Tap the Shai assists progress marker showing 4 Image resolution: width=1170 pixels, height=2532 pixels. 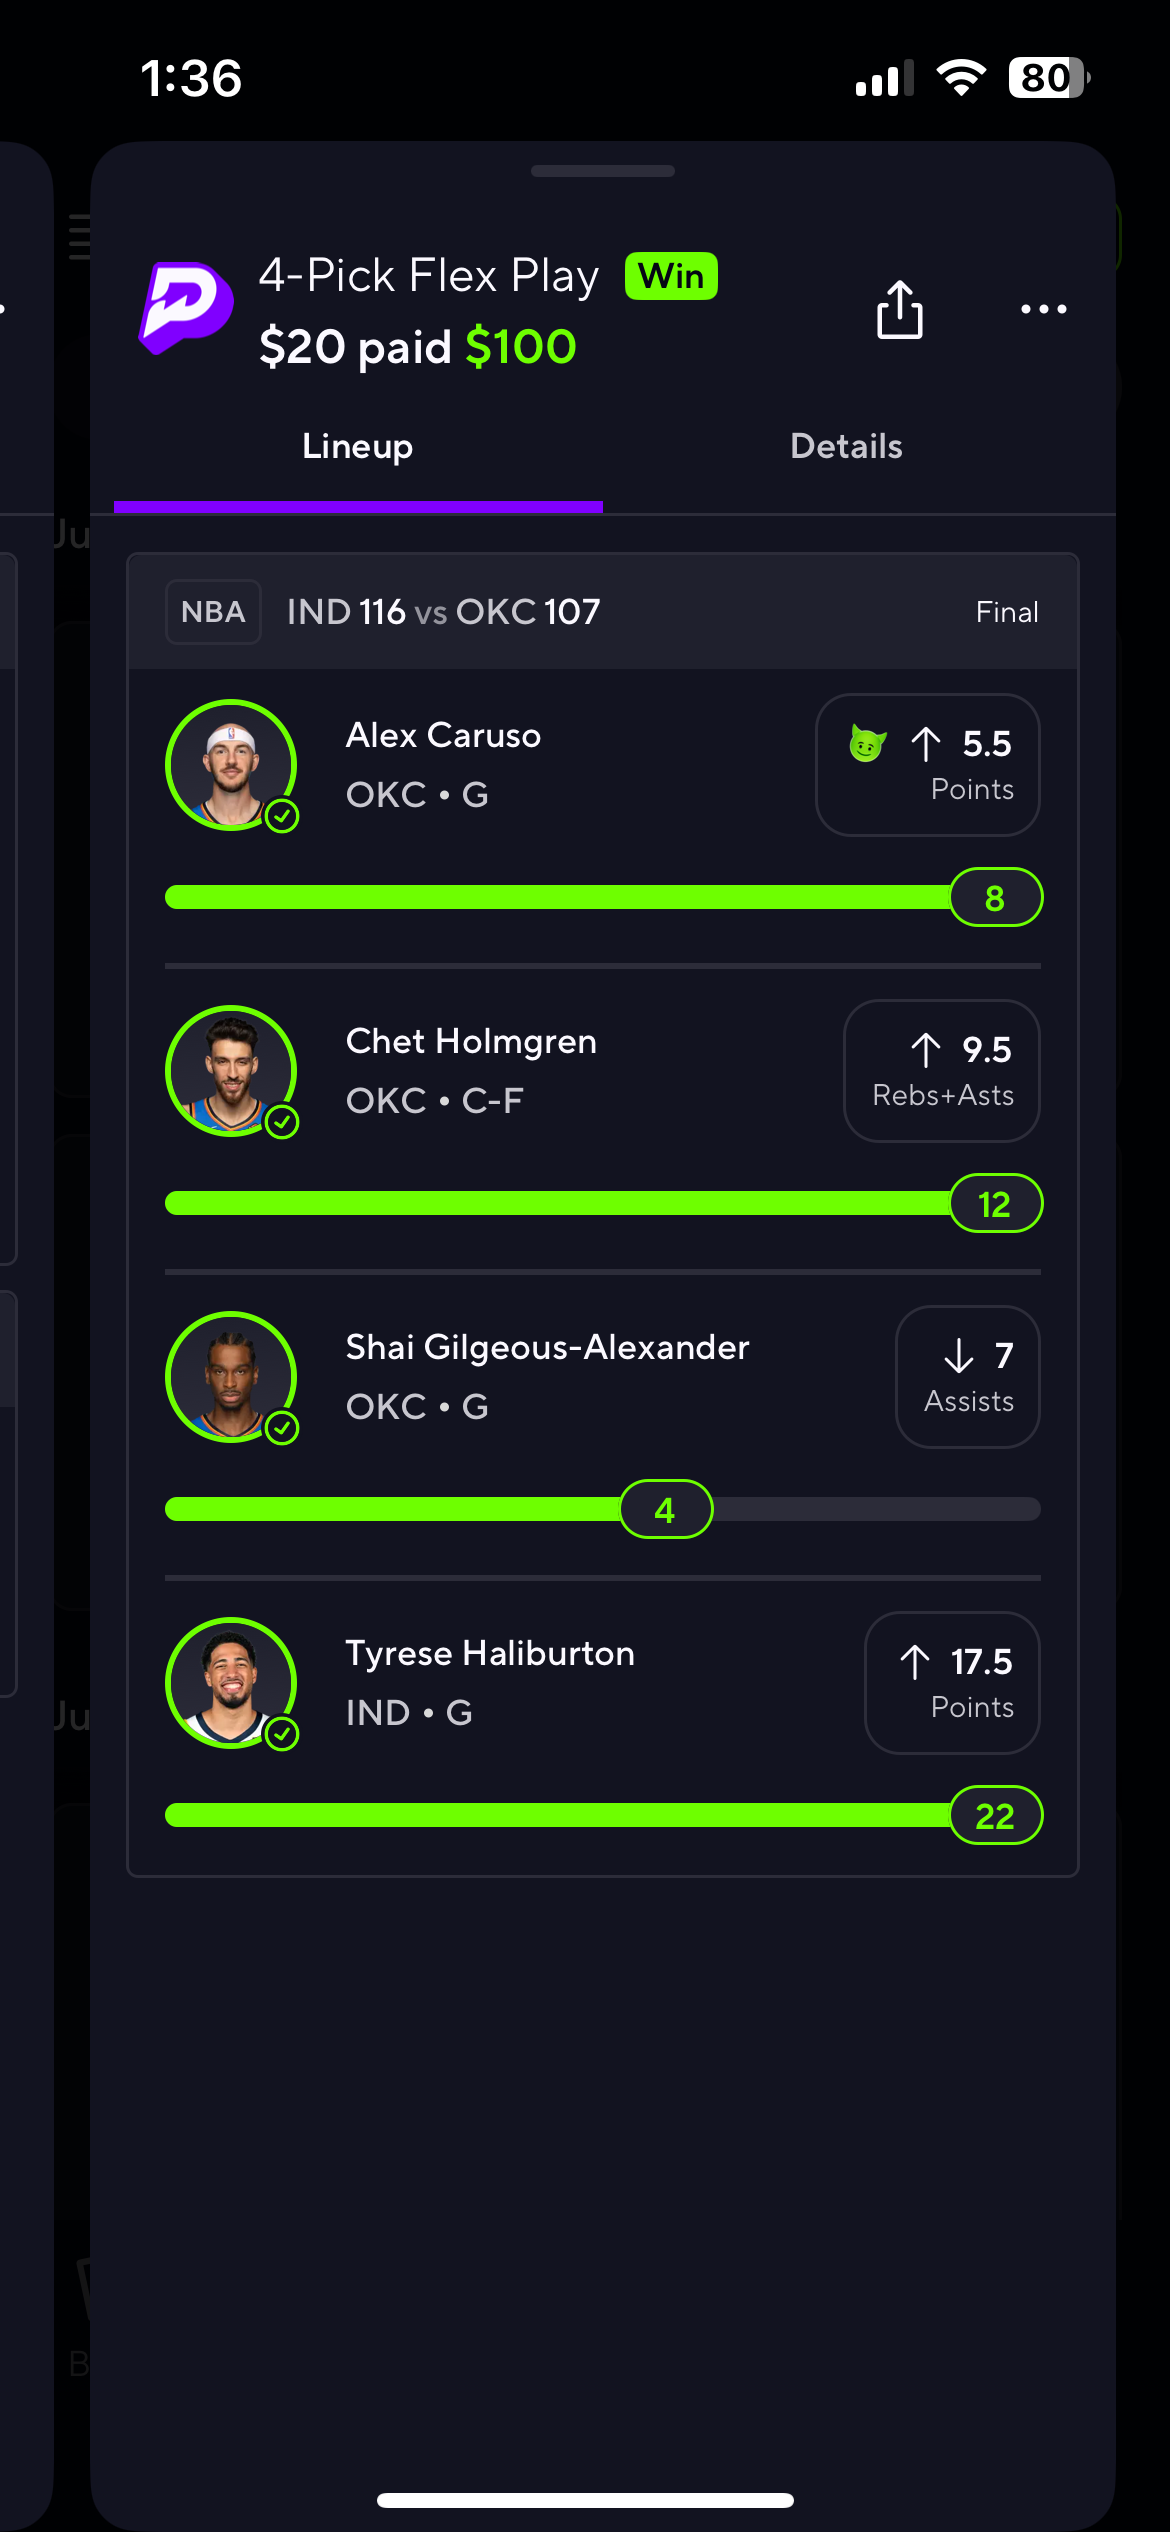pyautogui.click(x=666, y=1509)
